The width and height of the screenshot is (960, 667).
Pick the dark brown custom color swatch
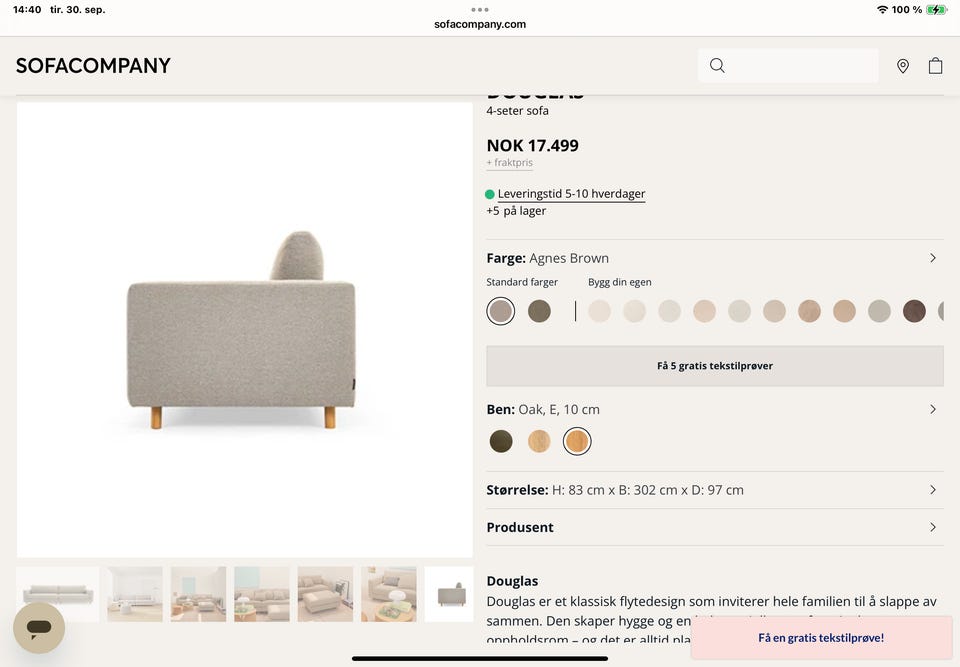(914, 311)
